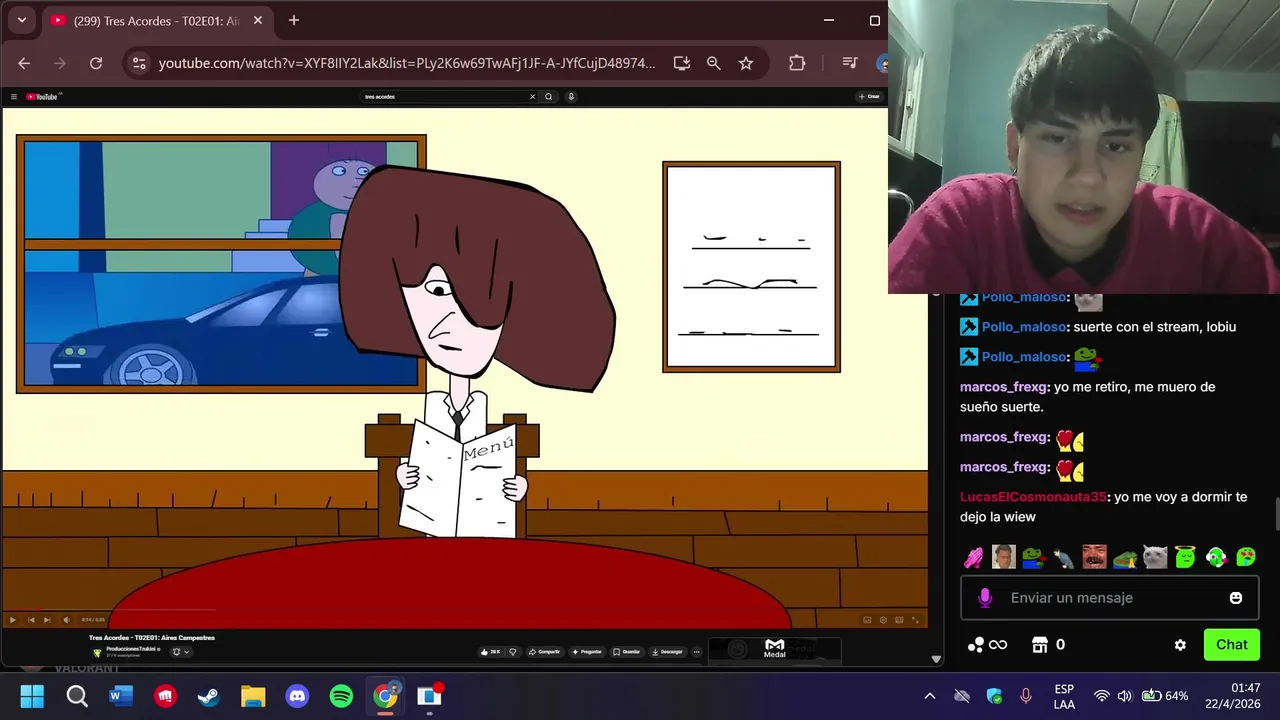Clear the 'tres acordes' search text
1280x720 pixels.
point(532,97)
